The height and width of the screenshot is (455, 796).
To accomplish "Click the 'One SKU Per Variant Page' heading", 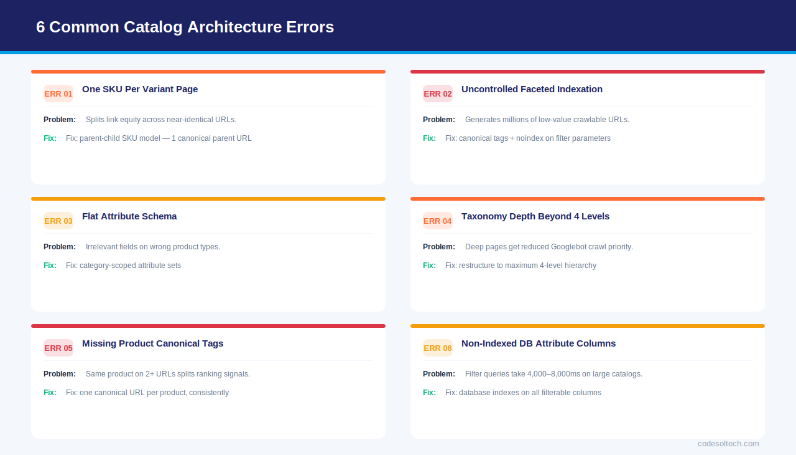I will pos(140,89).
